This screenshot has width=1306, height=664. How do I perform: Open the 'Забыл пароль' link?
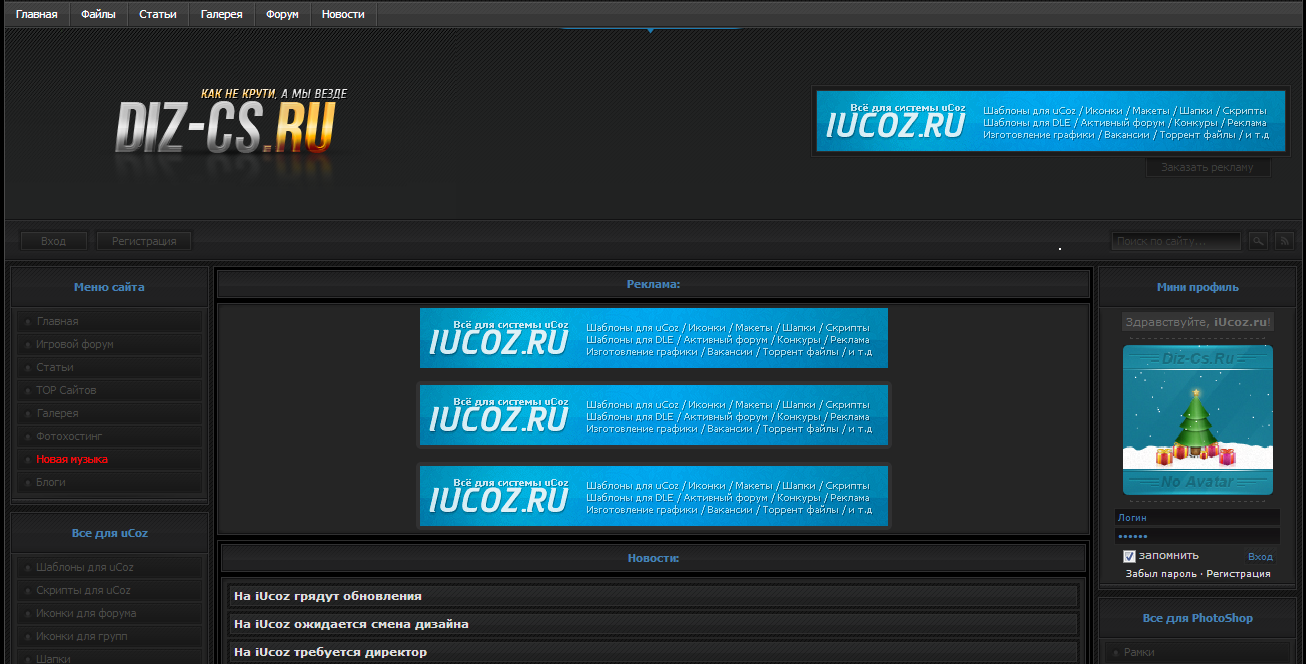click(1160, 574)
